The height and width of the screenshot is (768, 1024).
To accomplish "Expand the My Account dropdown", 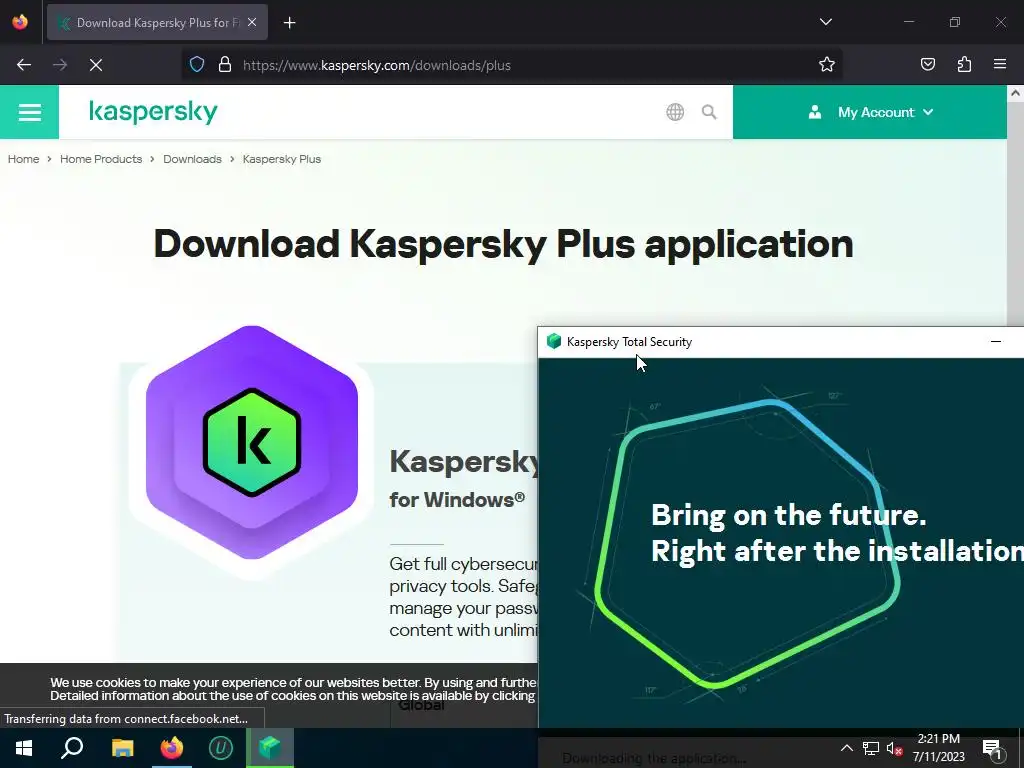I will click(x=870, y=112).
